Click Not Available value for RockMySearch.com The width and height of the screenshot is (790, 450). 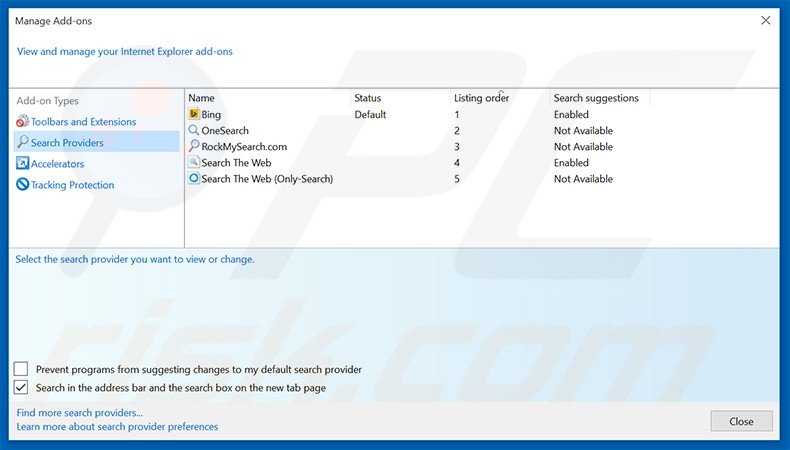click(583, 147)
